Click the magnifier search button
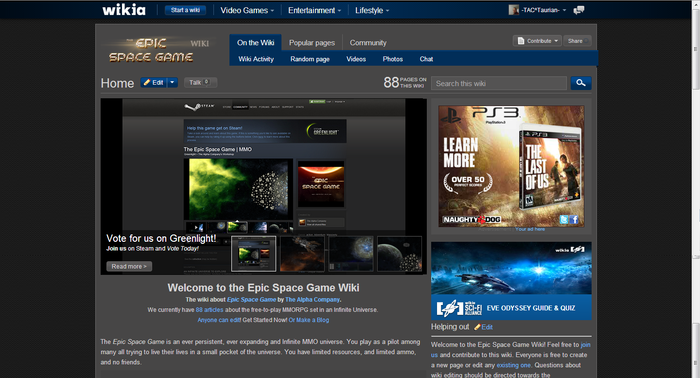700x378 pixels. [x=581, y=83]
